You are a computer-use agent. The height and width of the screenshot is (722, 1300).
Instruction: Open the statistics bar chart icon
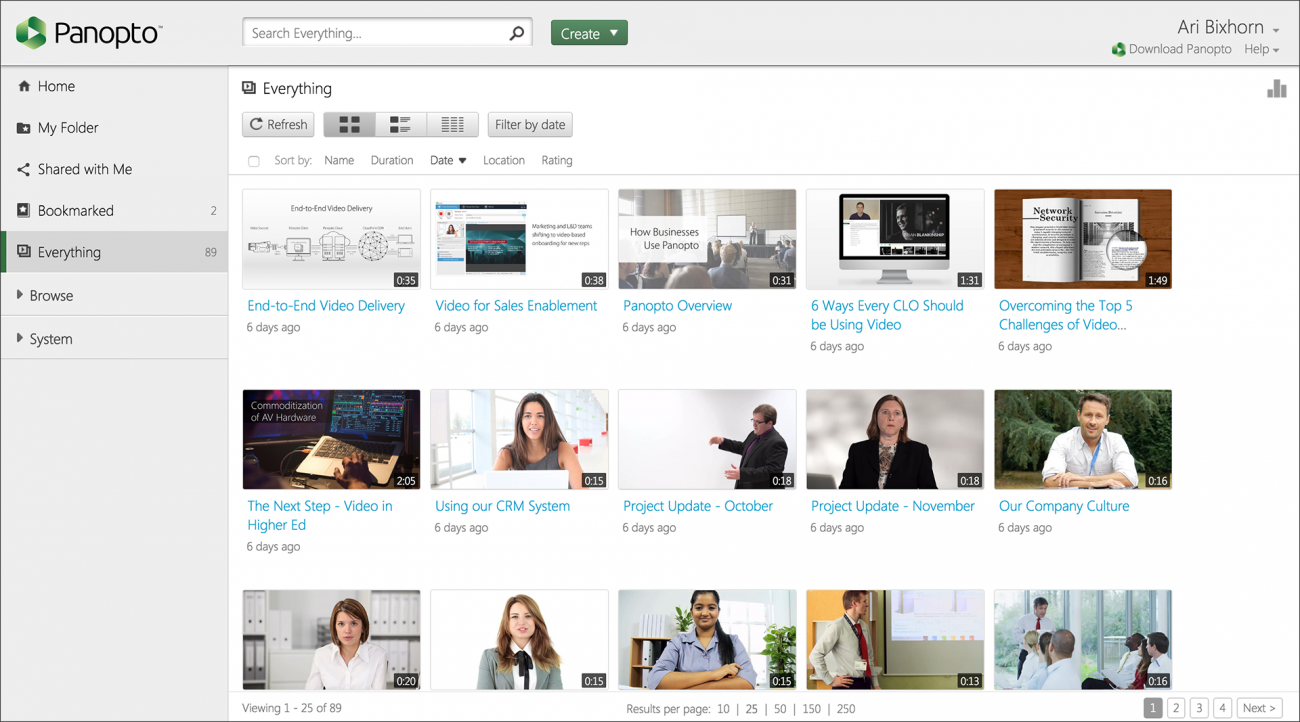1276,89
